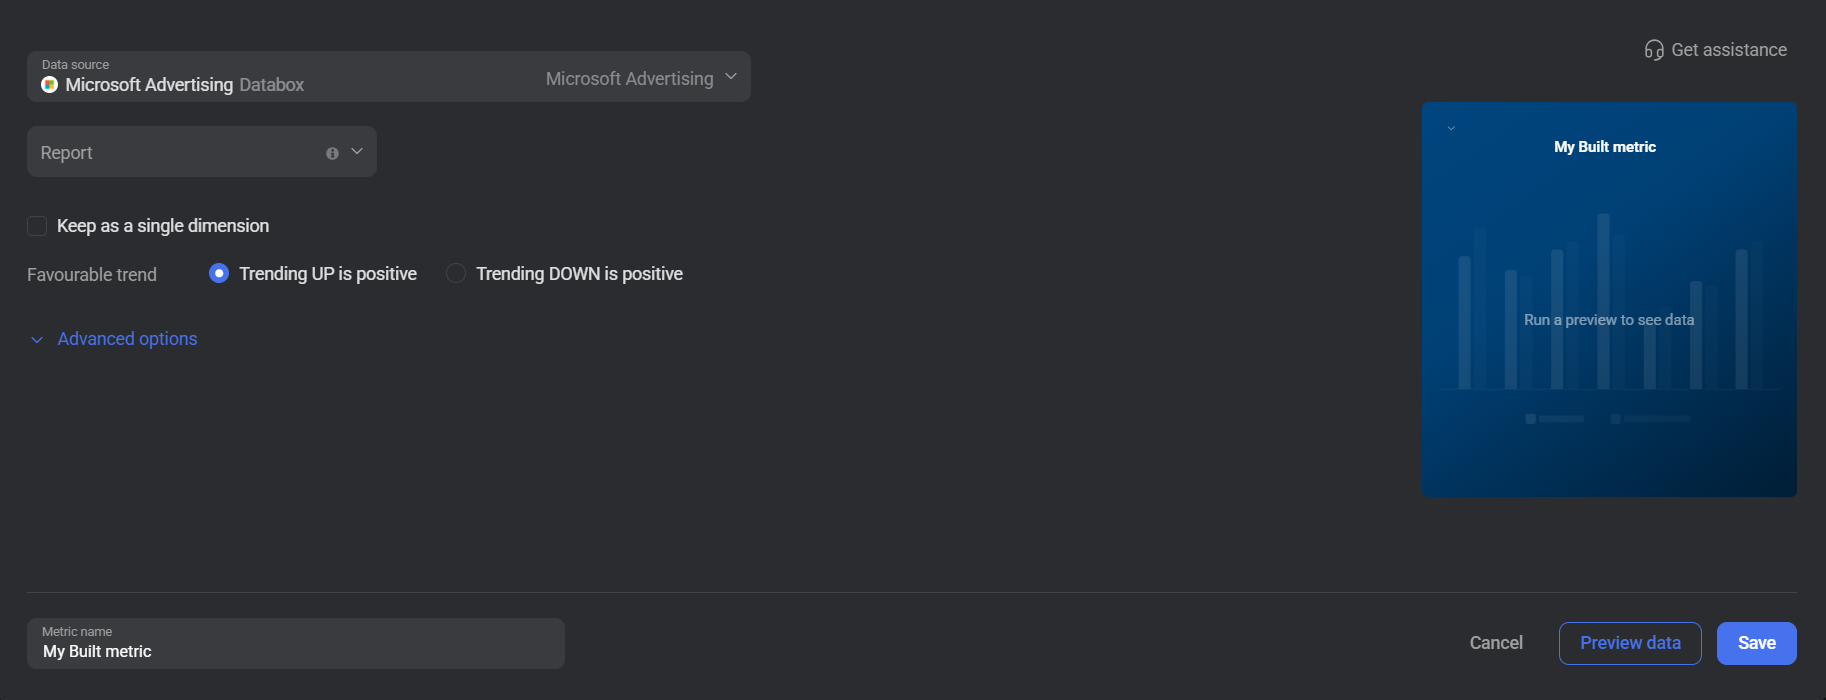The width and height of the screenshot is (1826, 700).
Task: Open the Data source dropdown
Action: pos(389,76)
